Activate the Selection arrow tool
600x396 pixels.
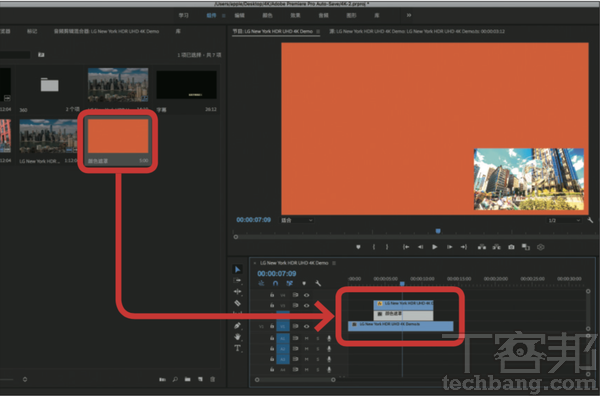(x=237, y=269)
